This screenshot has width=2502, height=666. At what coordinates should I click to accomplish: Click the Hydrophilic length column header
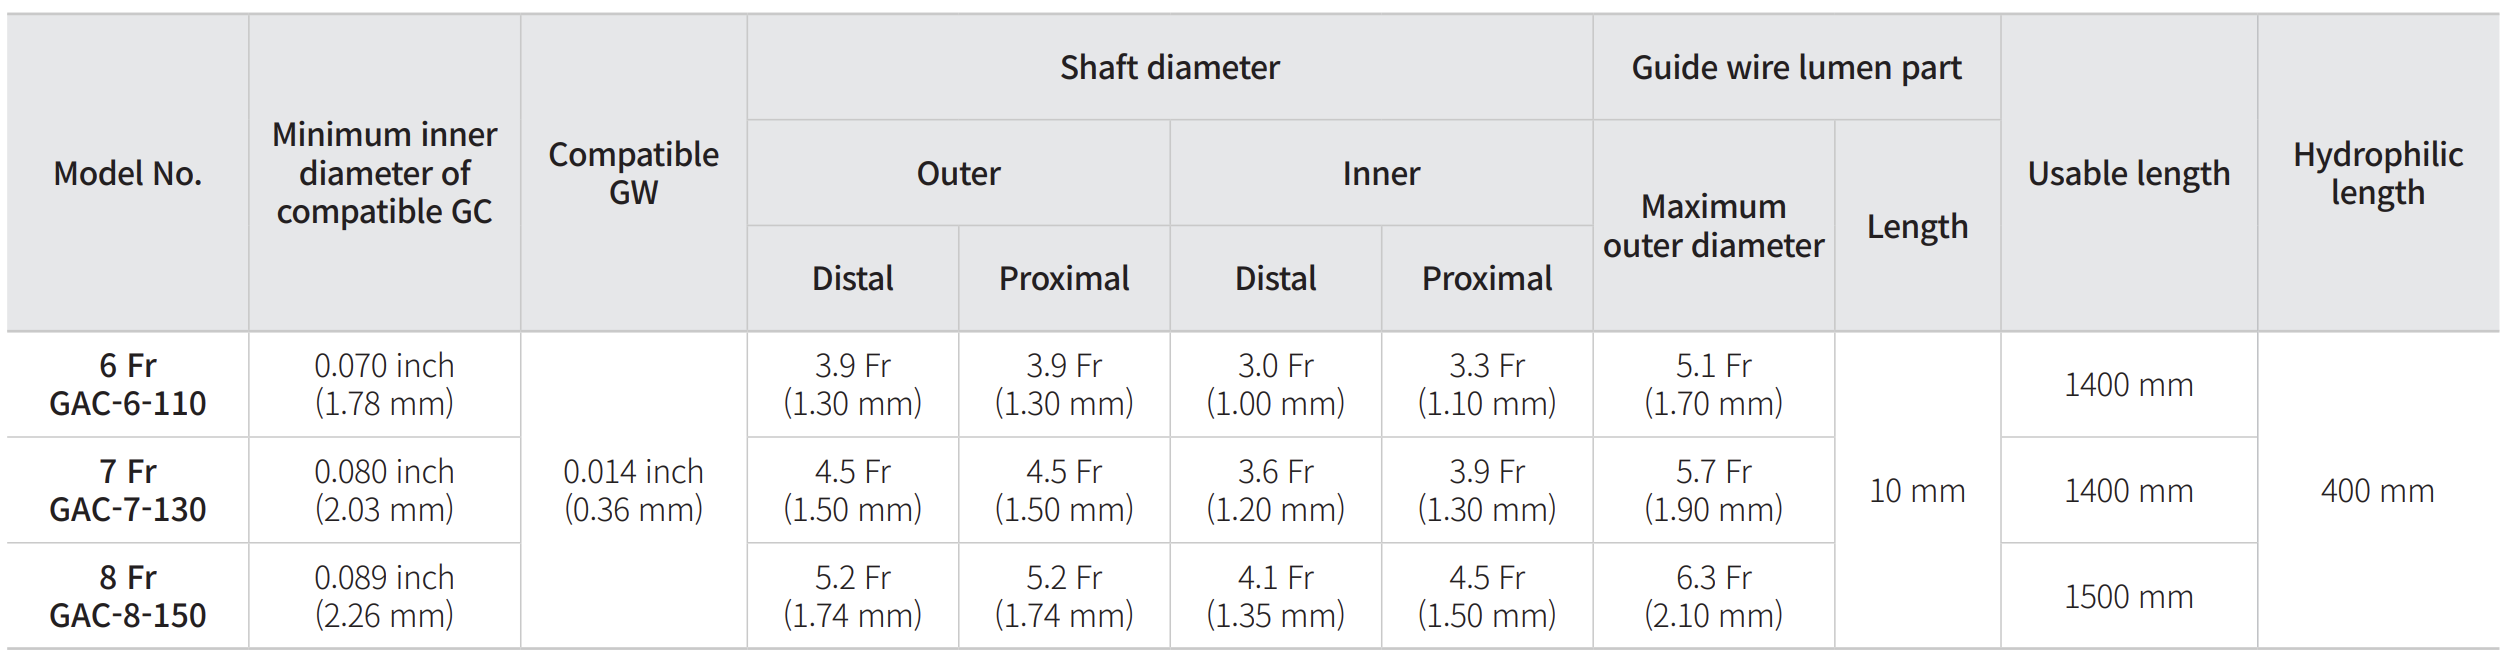2377,173
